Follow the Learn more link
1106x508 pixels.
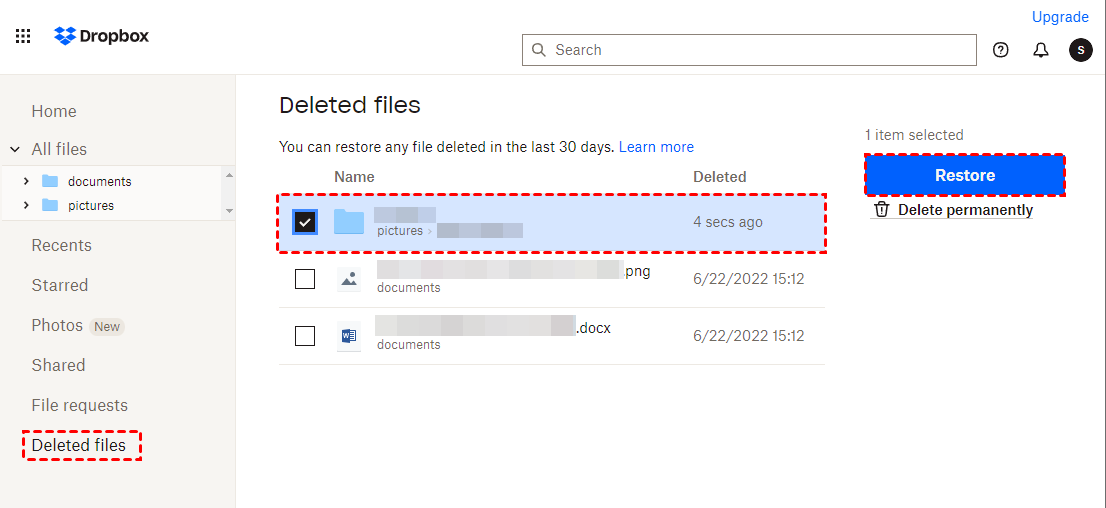click(656, 147)
